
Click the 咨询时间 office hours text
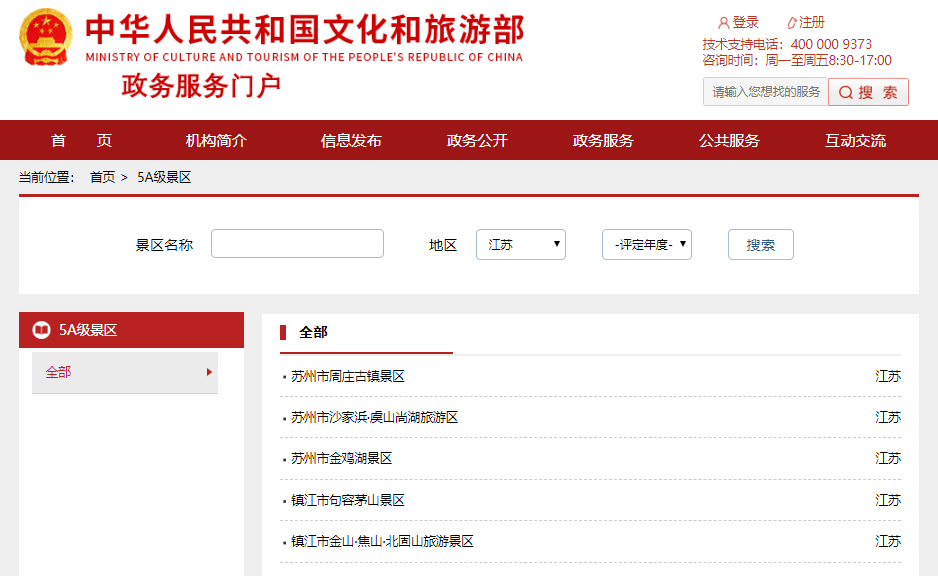[797, 60]
